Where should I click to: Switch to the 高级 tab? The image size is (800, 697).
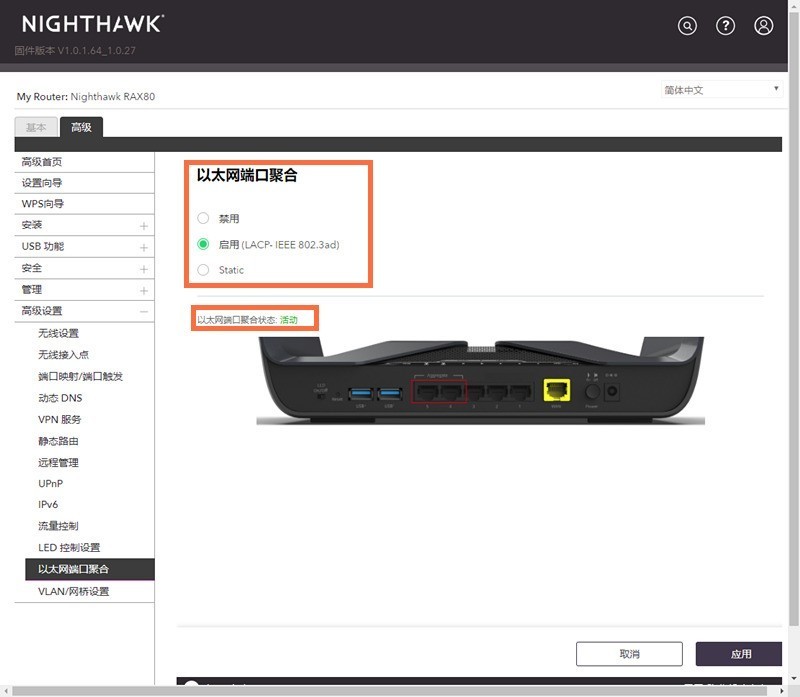[x=81, y=127]
